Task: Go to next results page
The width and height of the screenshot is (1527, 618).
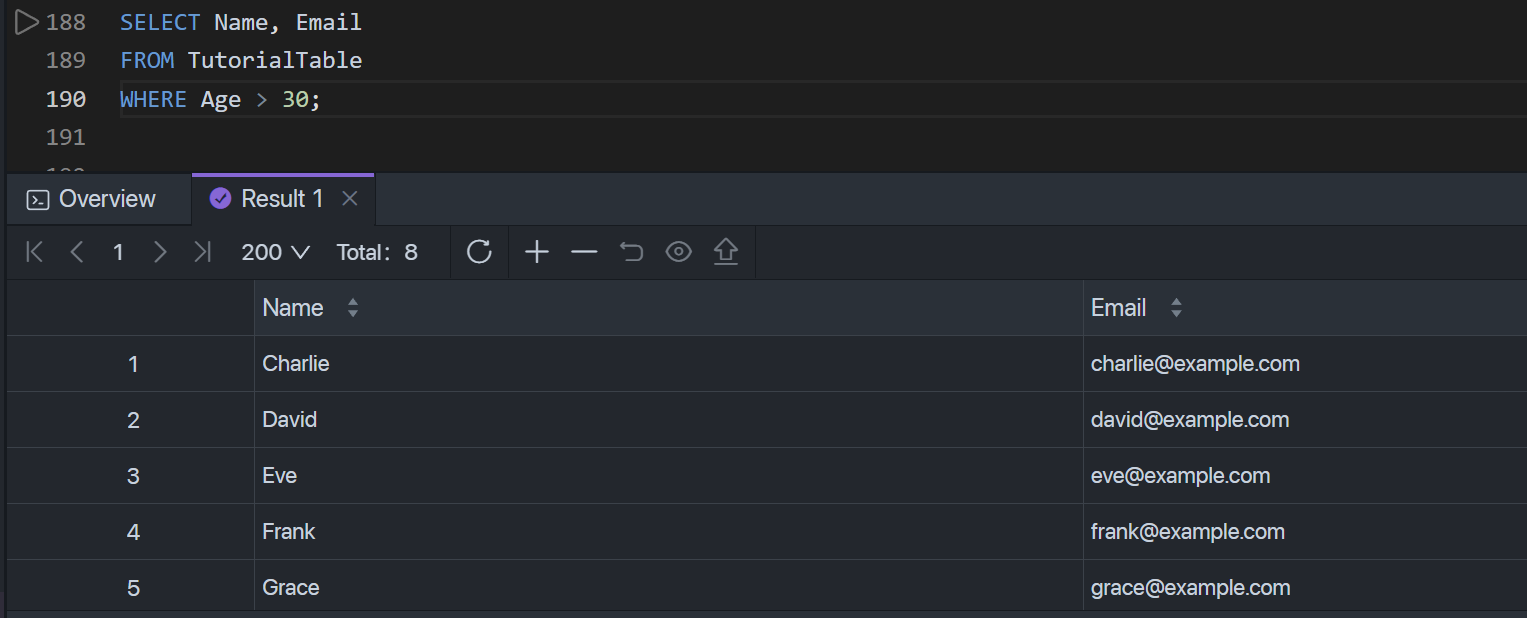Action: (x=160, y=252)
